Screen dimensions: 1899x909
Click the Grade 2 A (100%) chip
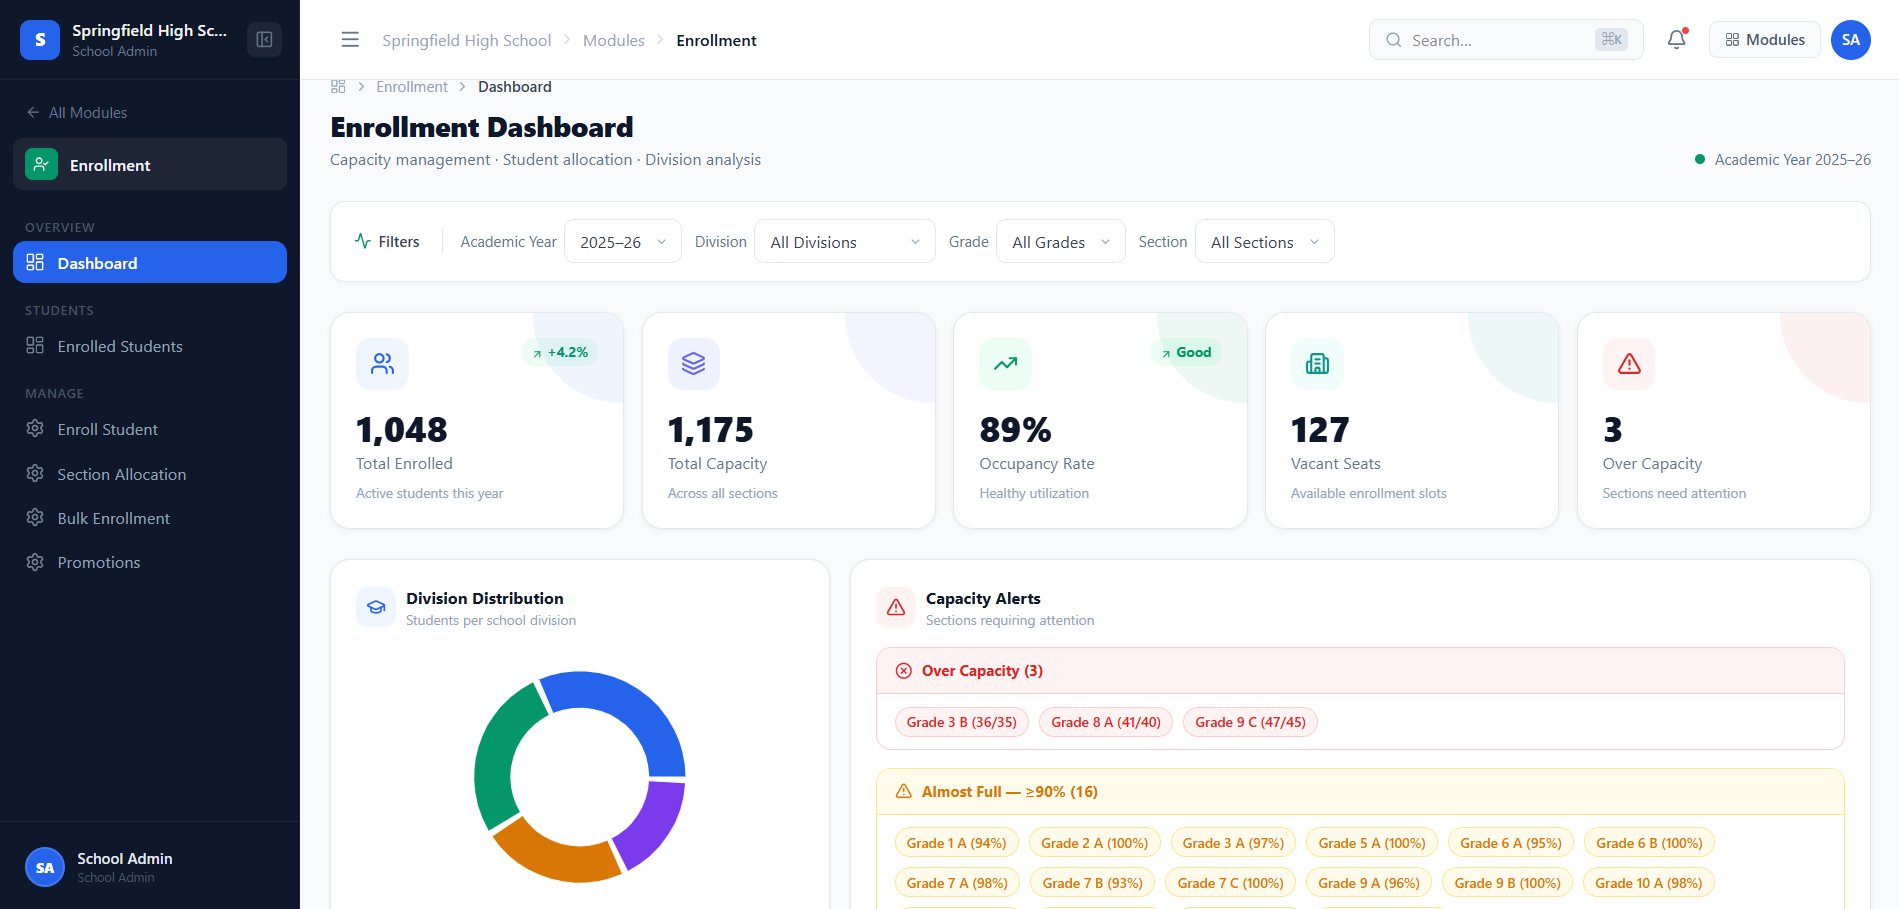[x=1095, y=843]
